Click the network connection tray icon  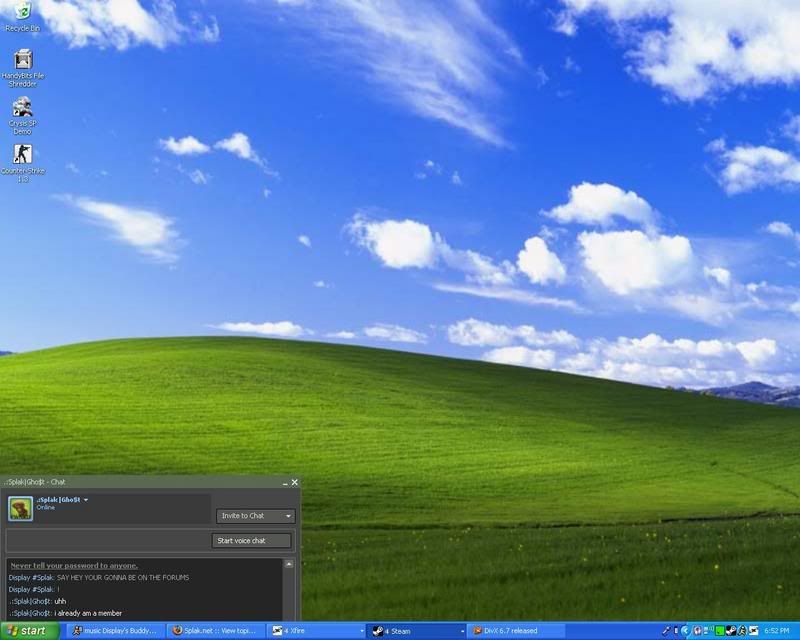706,631
